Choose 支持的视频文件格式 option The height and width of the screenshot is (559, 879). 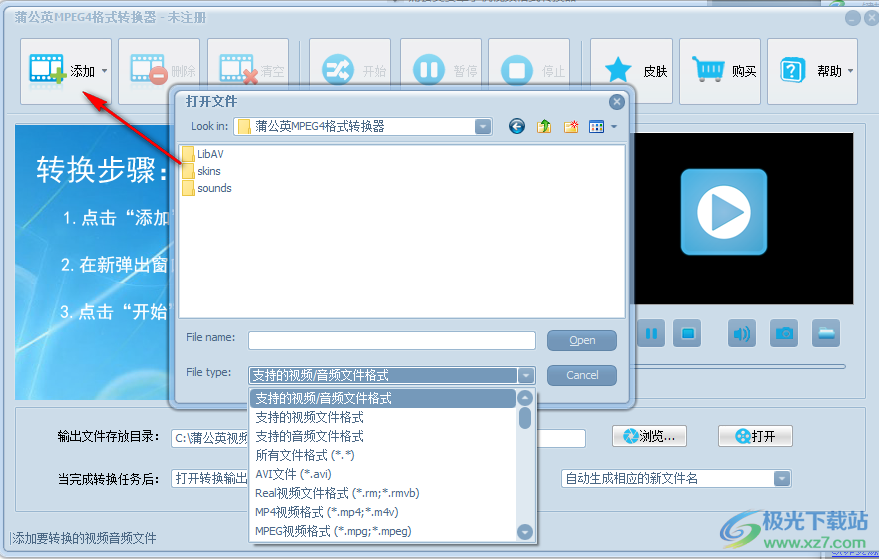[x=383, y=418]
